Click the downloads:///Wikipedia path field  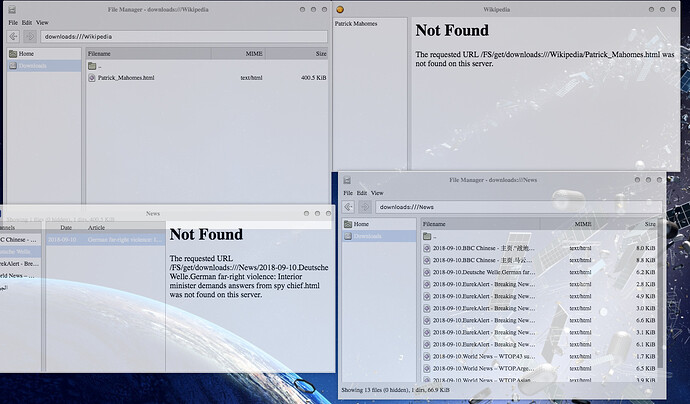[184, 37]
